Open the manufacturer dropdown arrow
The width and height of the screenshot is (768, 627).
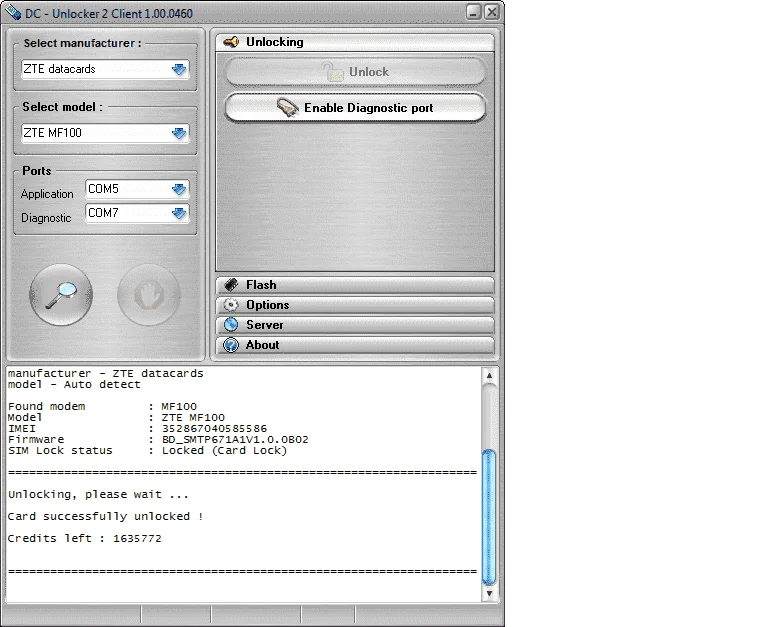179,69
